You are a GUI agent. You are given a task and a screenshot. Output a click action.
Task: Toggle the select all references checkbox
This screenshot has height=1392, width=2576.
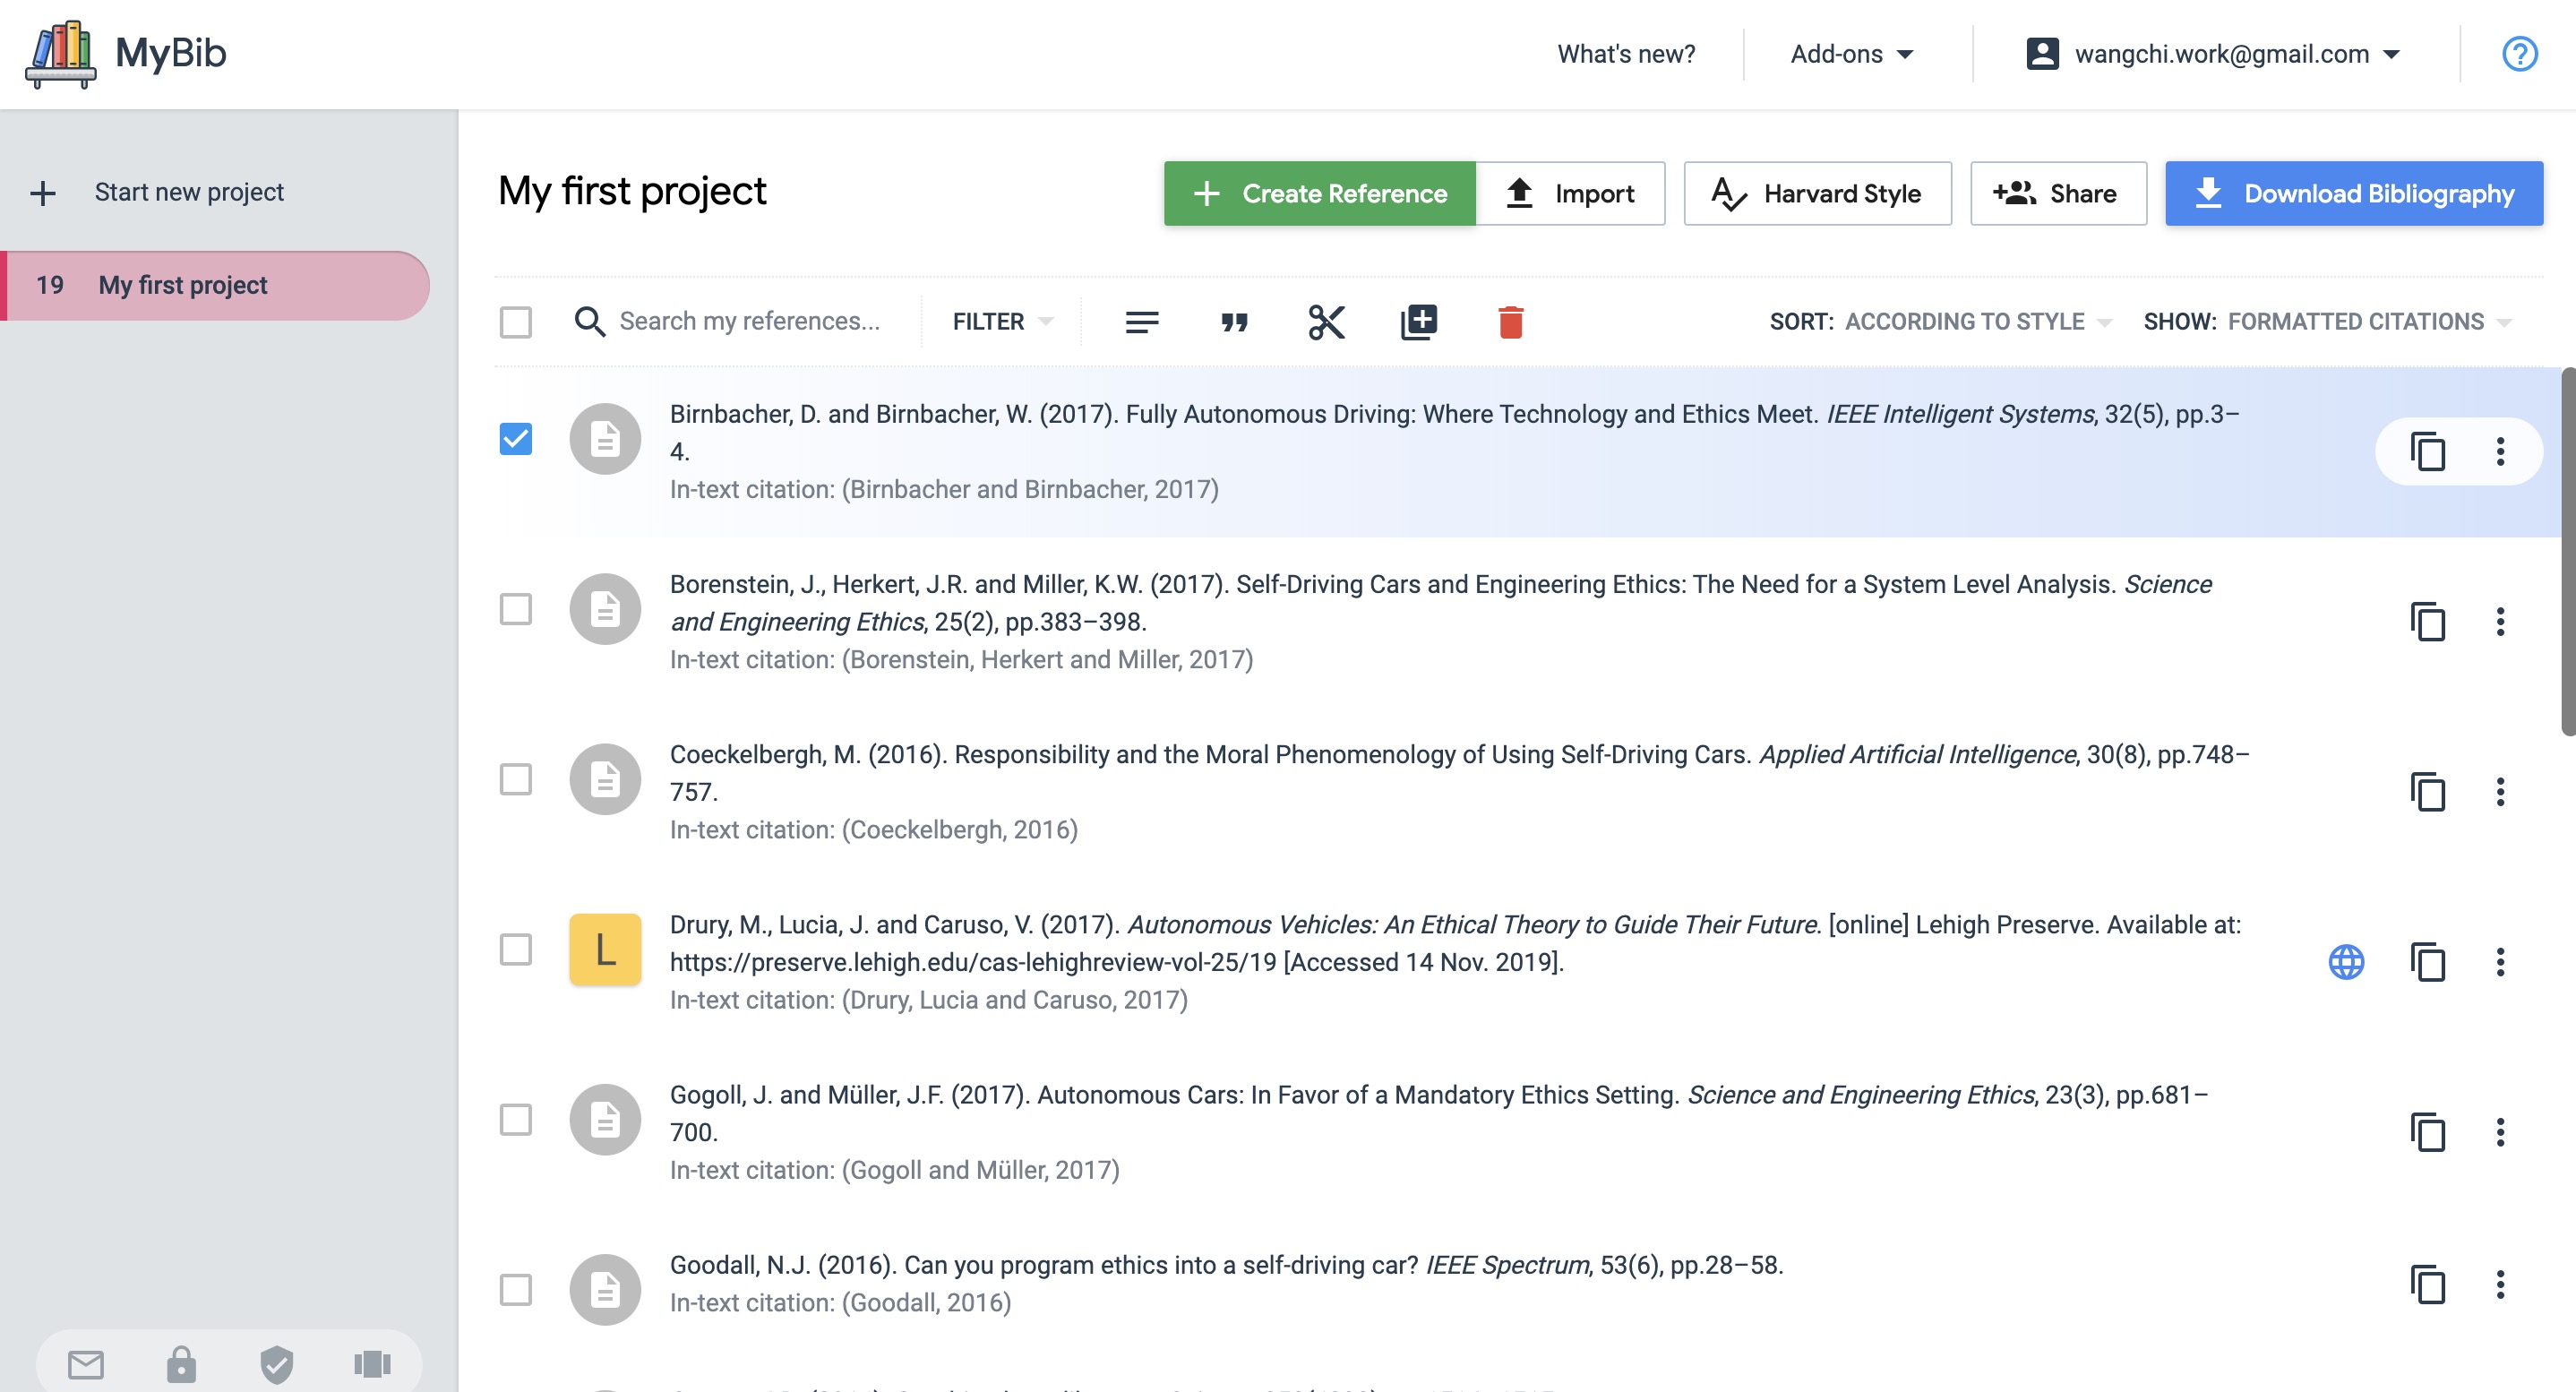click(x=515, y=322)
